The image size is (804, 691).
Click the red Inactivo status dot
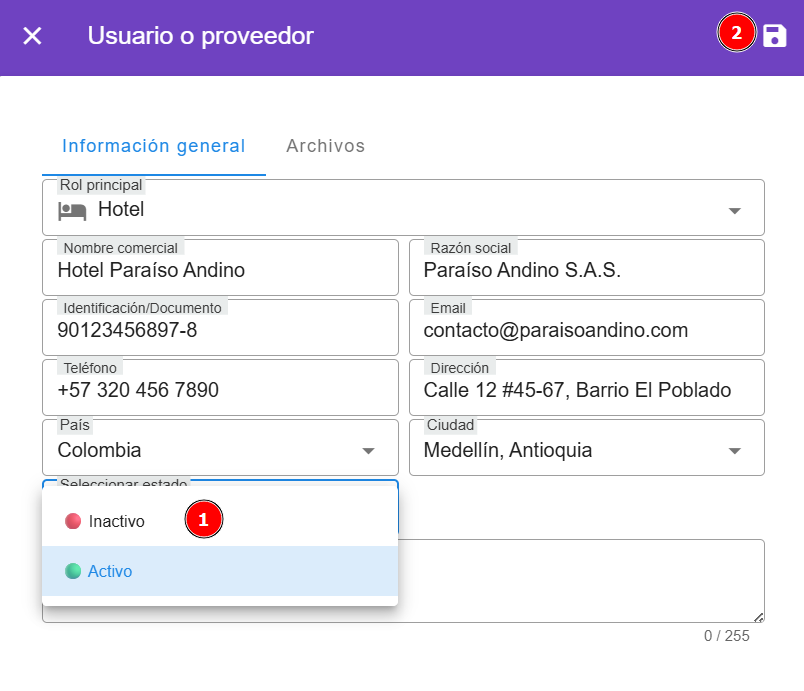click(72, 521)
